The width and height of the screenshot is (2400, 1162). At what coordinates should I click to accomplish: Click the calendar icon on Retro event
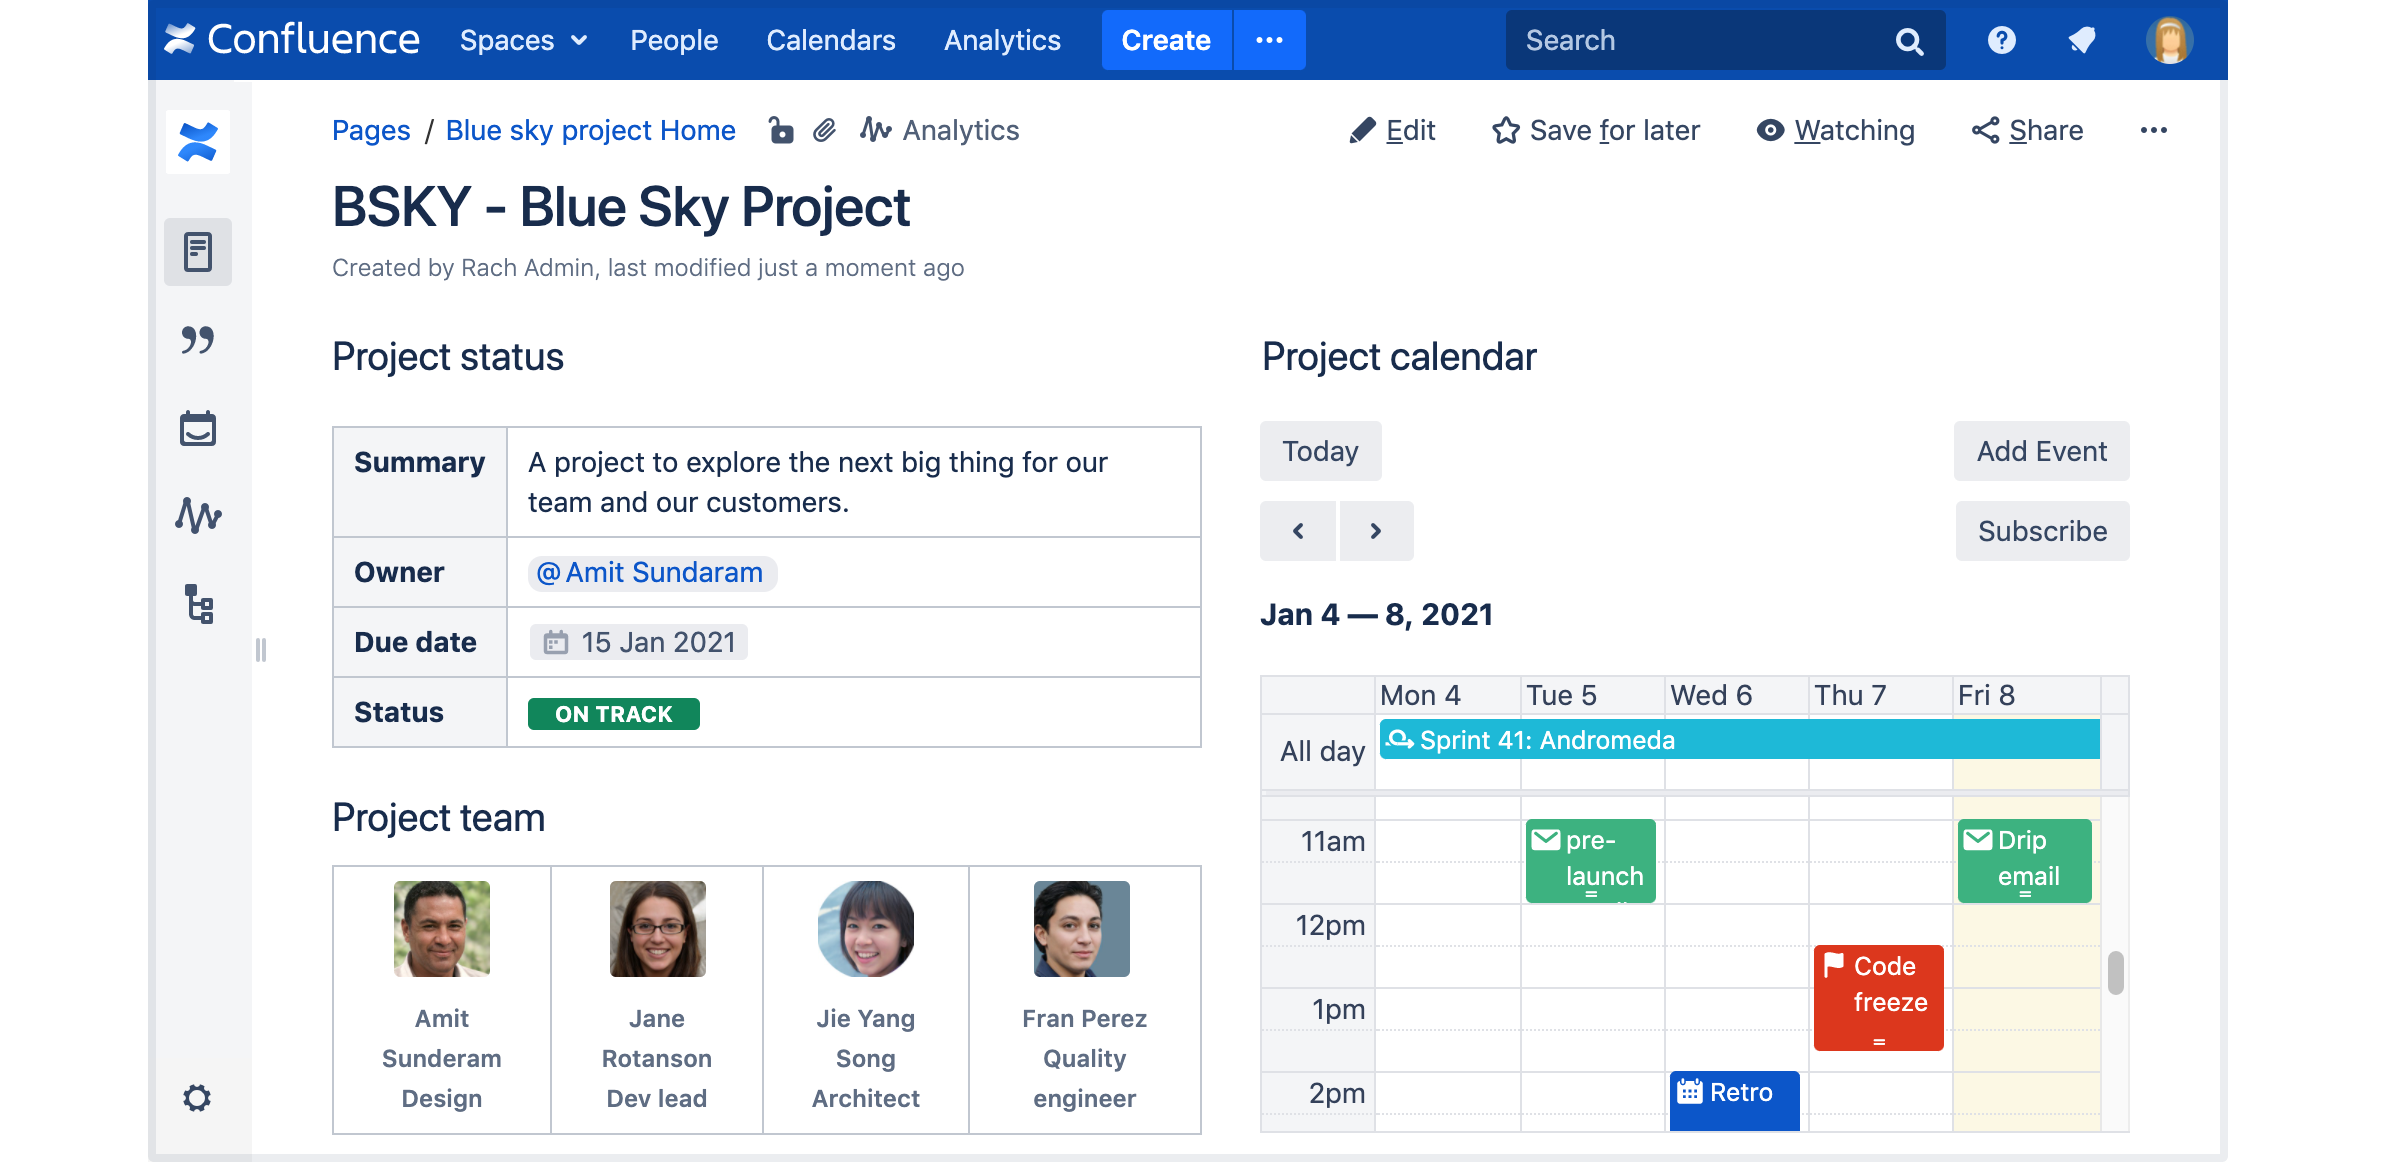coord(1690,1091)
